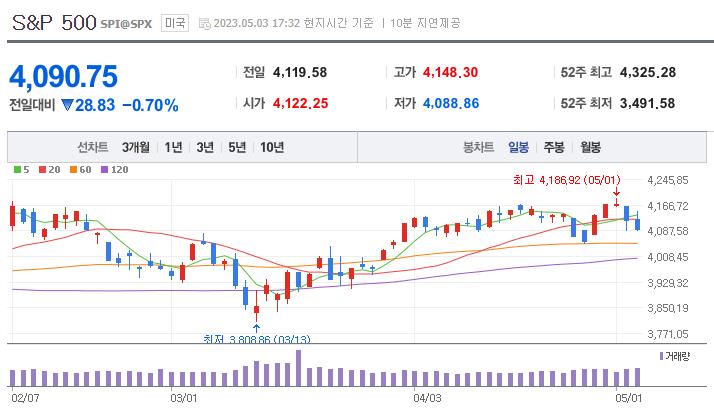Click the current price 4,090.75
Image resolution: width=714 pixels, height=414 pixels.
point(63,76)
